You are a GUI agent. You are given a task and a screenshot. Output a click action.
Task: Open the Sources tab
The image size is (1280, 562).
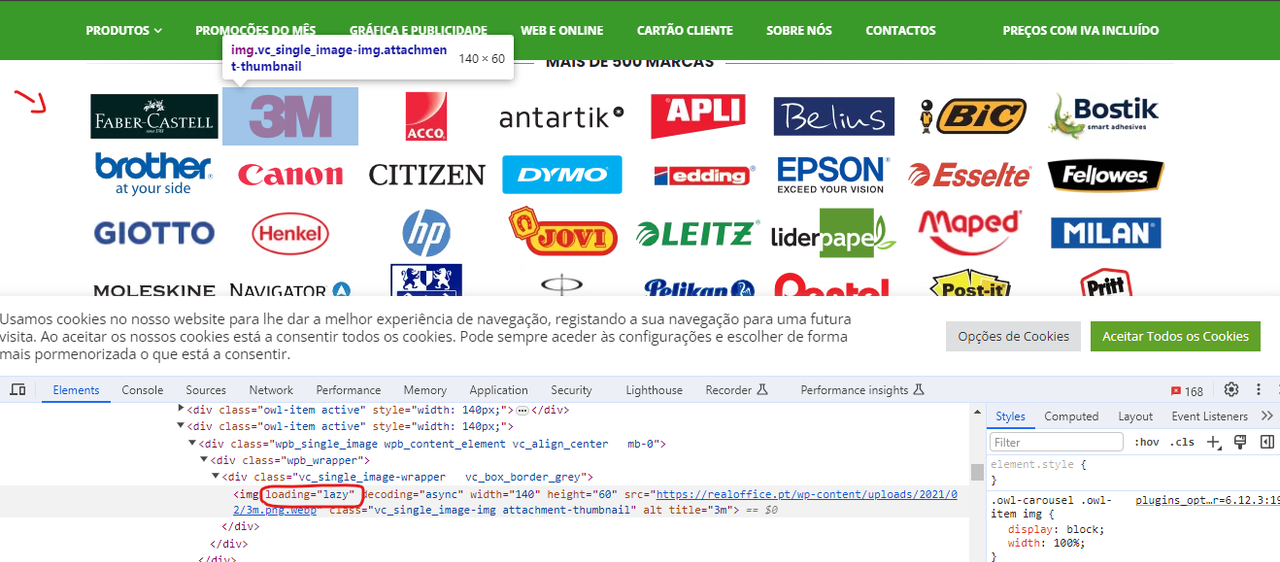(x=206, y=390)
